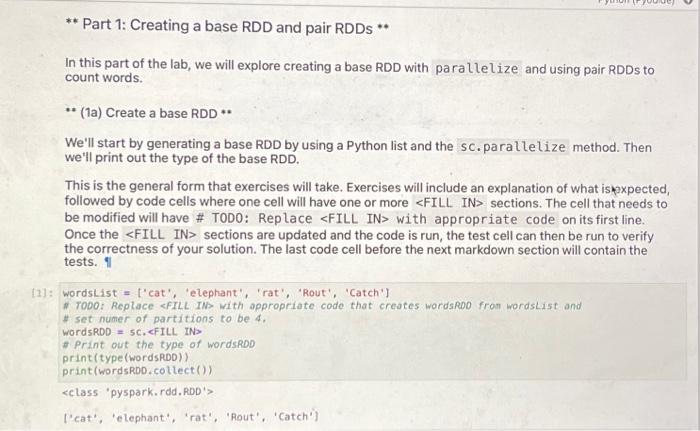Click the inline code "parallelize" in the intro paragraph
Screen dimensions: 700x431
pos(476,69)
